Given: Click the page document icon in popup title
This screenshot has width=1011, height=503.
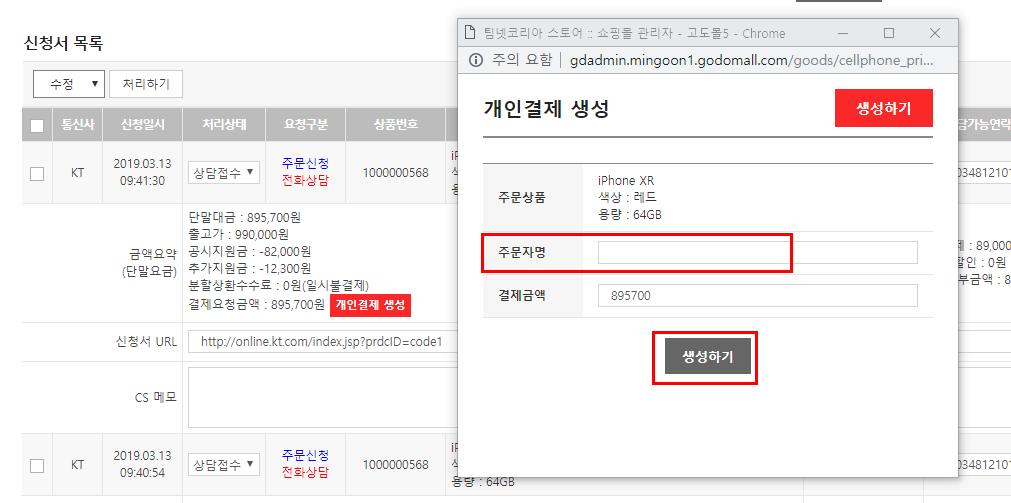Looking at the screenshot, I should click(x=469, y=33).
